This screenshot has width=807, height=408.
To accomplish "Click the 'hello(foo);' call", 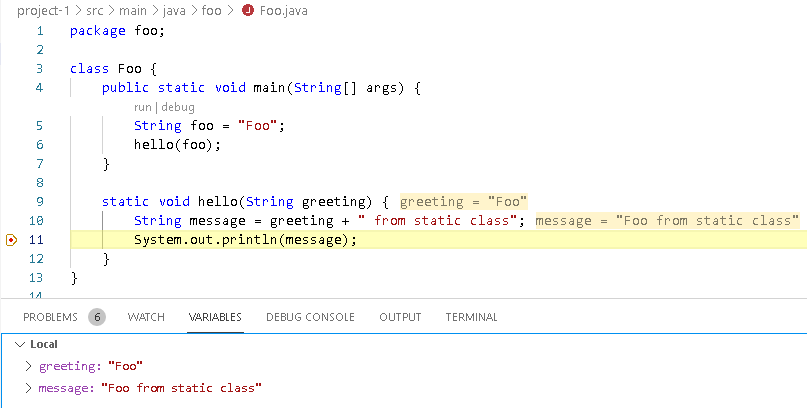I will [x=178, y=145].
